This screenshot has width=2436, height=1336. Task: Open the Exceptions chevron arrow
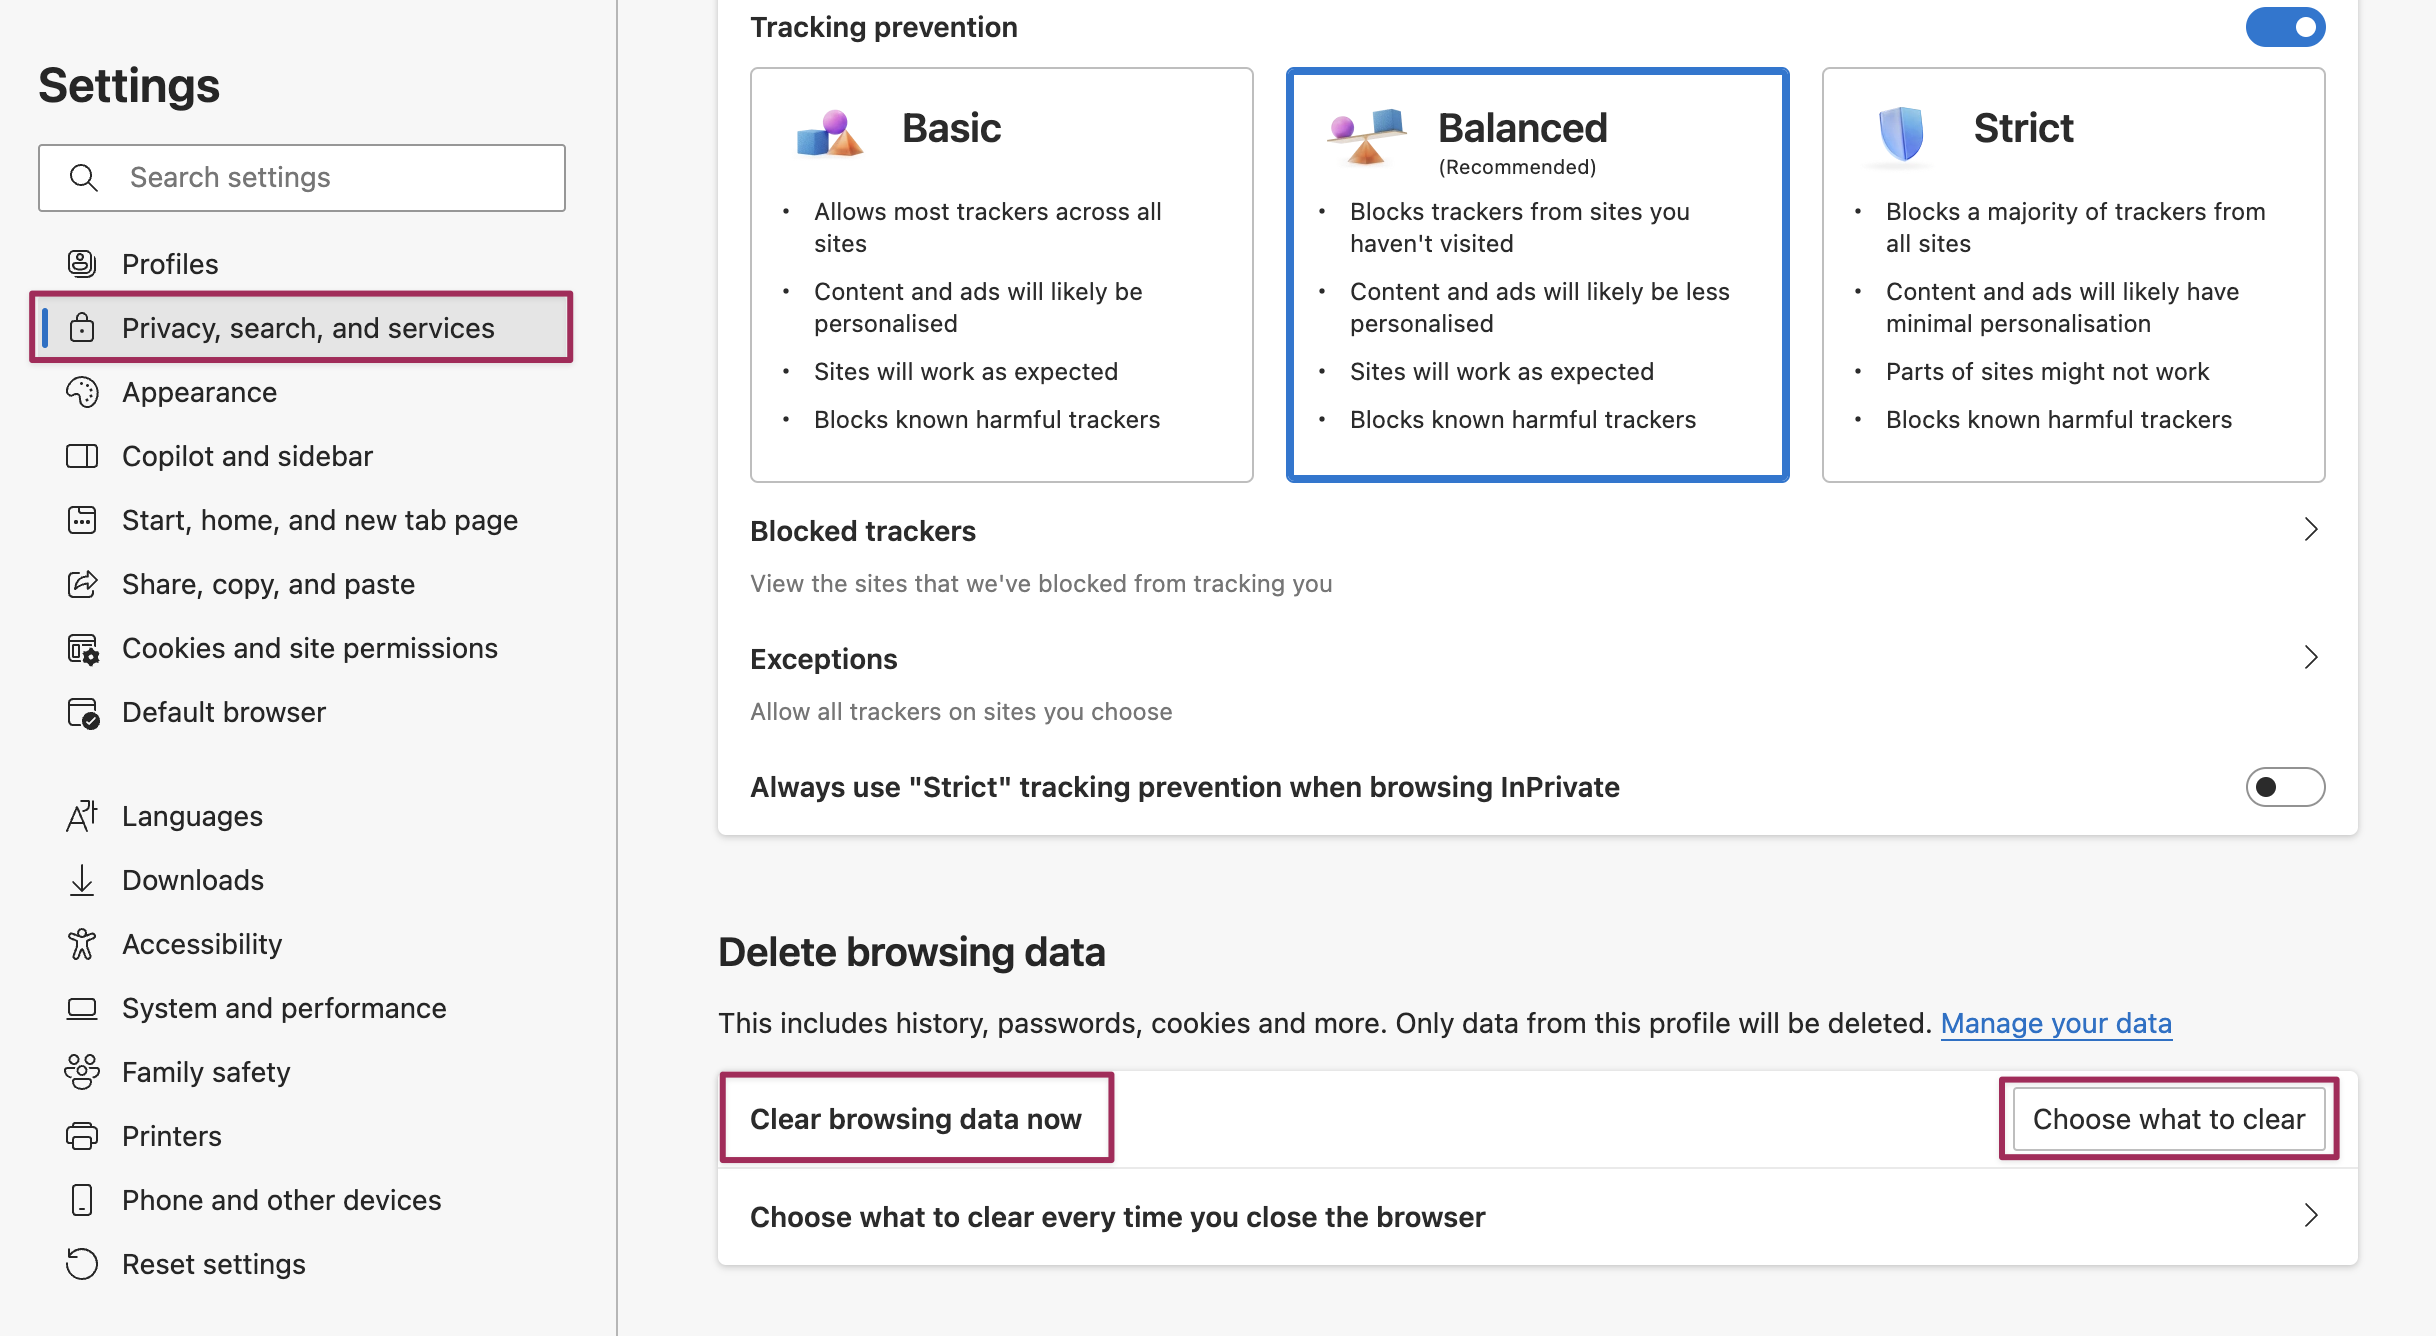coord(2311,658)
